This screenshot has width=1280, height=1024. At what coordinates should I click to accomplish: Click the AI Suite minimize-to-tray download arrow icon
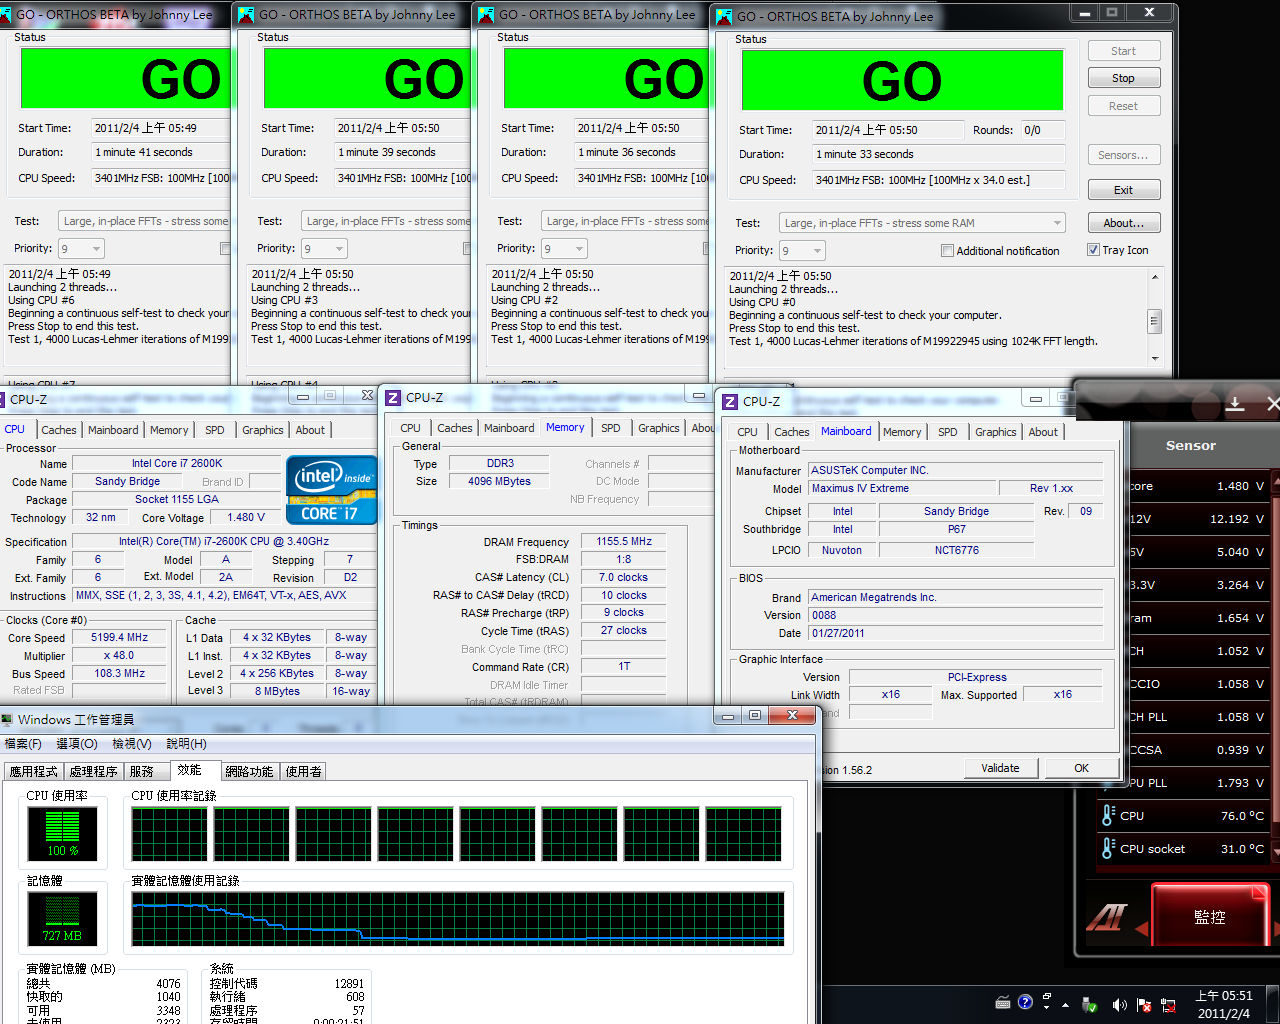[x=1235, y=403]
